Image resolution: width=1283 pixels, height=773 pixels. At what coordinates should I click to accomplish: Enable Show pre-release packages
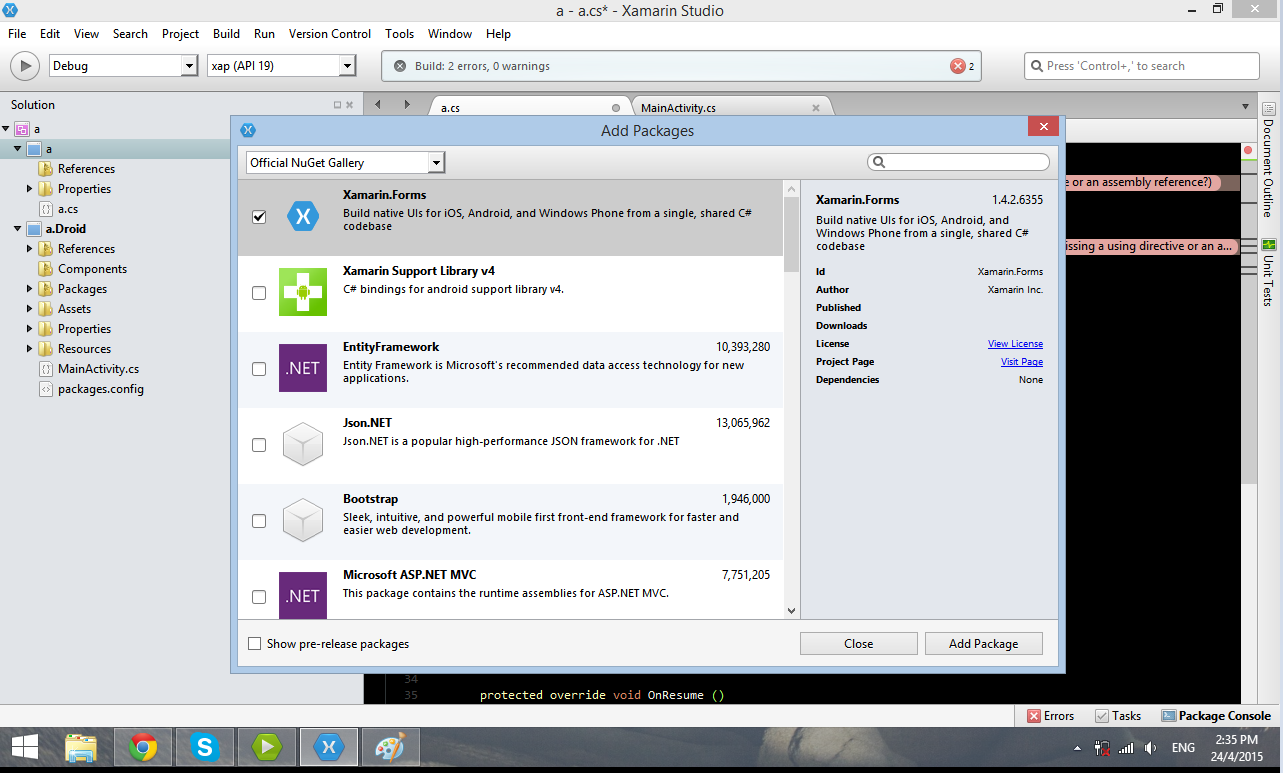tap(254, 644)
